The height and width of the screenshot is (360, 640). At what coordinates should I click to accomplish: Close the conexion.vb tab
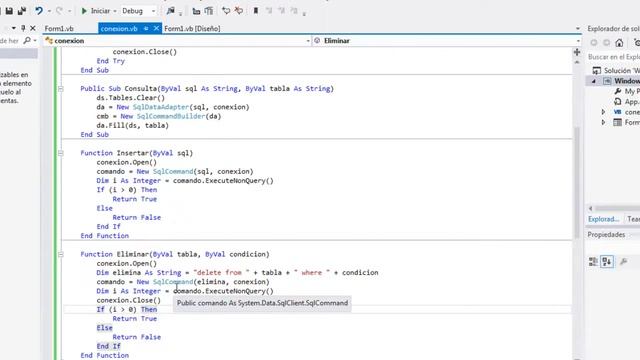156,29
